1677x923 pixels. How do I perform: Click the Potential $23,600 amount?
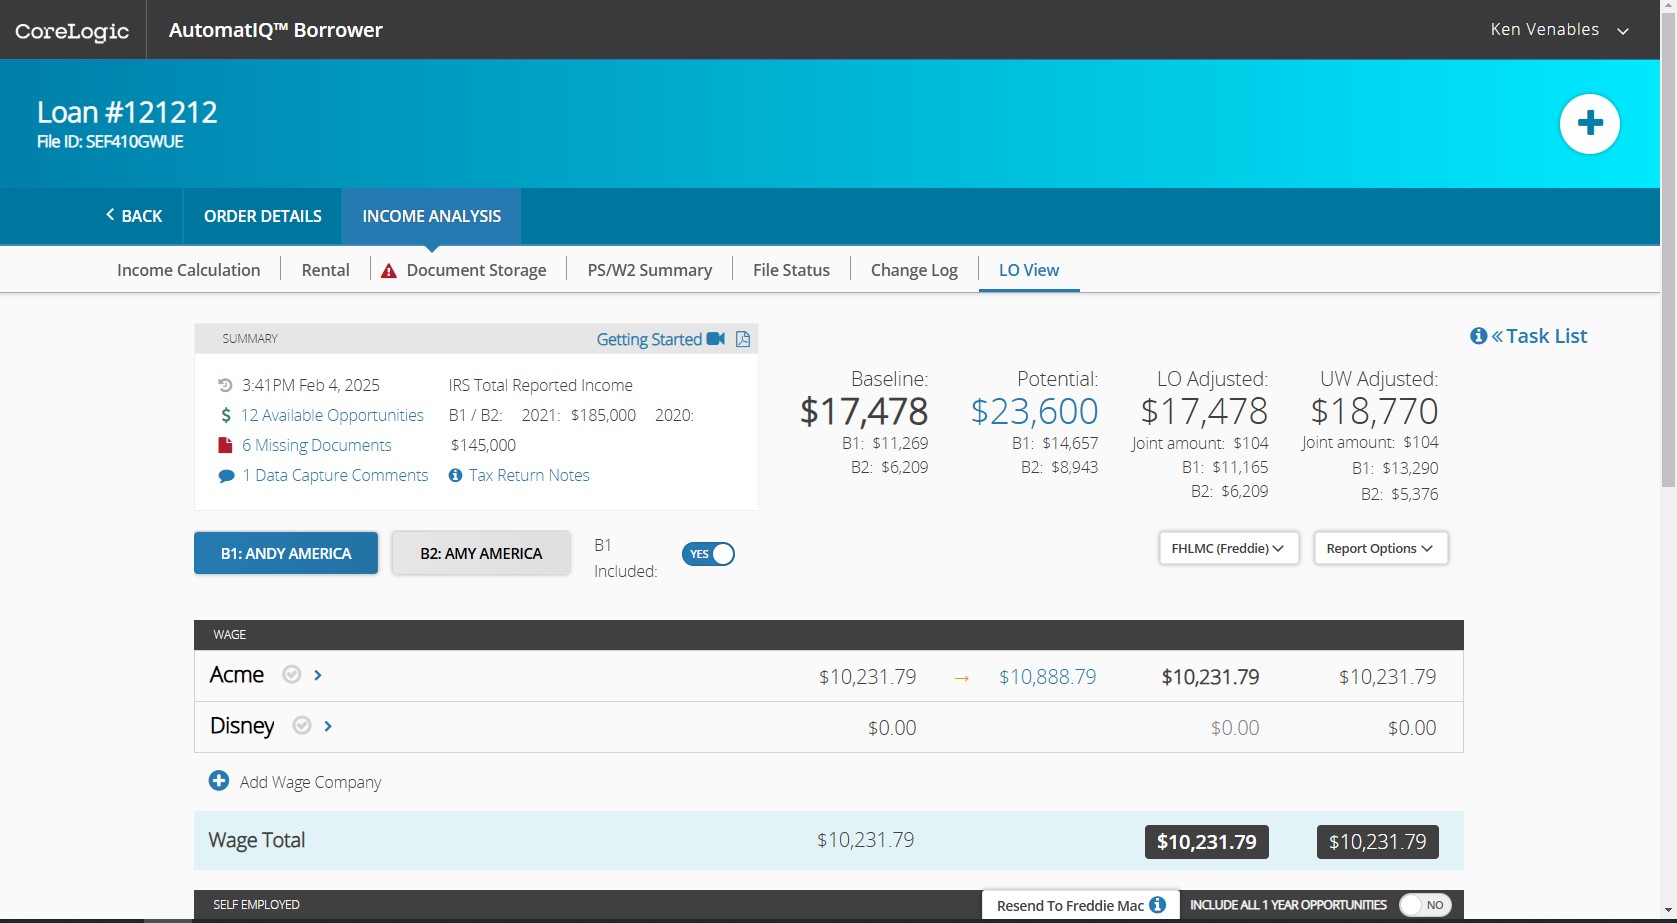1034,411
